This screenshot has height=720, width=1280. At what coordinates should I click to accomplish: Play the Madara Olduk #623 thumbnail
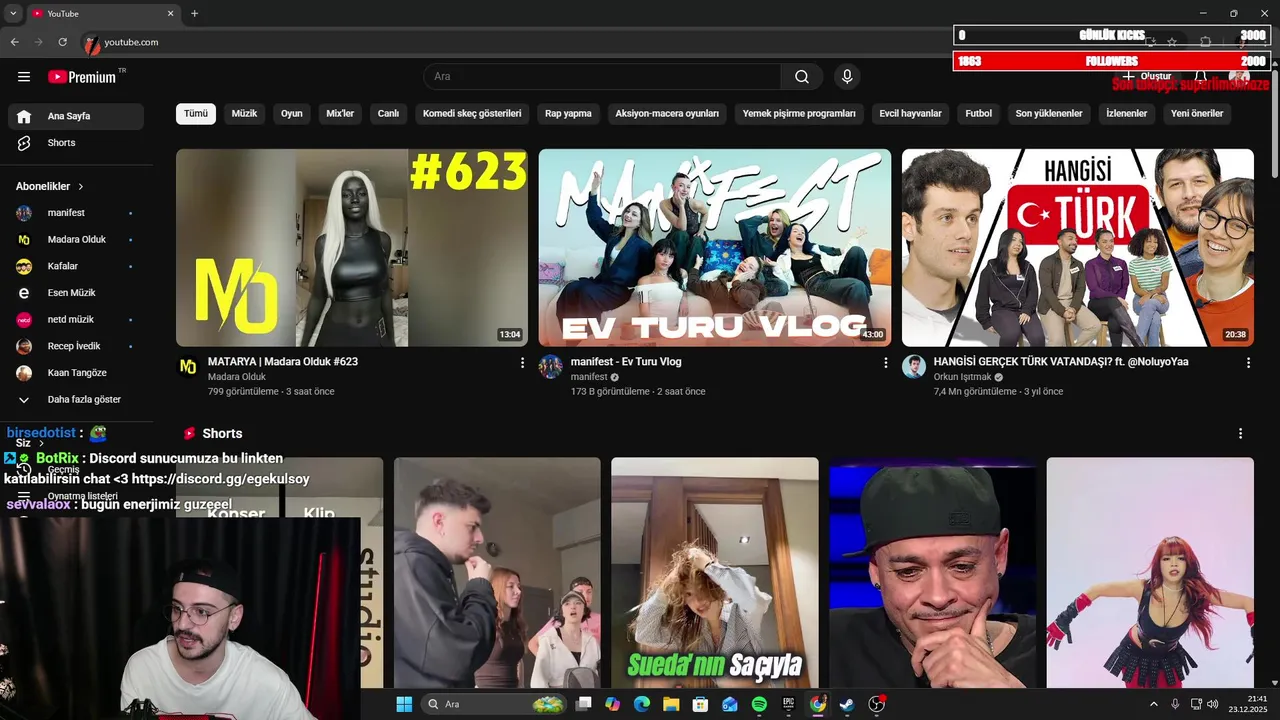coord(352,248)
